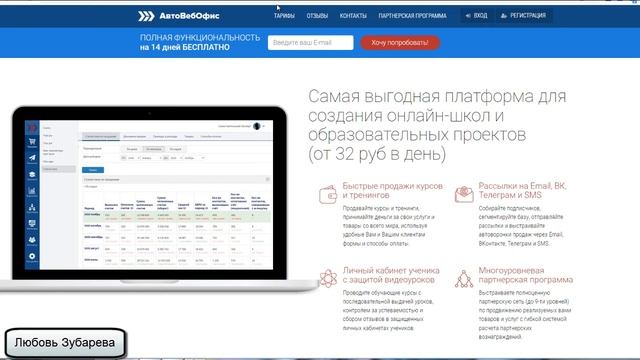The width and height of the screenshot is (640, 360).
Task: Click the blue button in laptop screenshot
Action: pyautogui.click(x=93, y=170)
